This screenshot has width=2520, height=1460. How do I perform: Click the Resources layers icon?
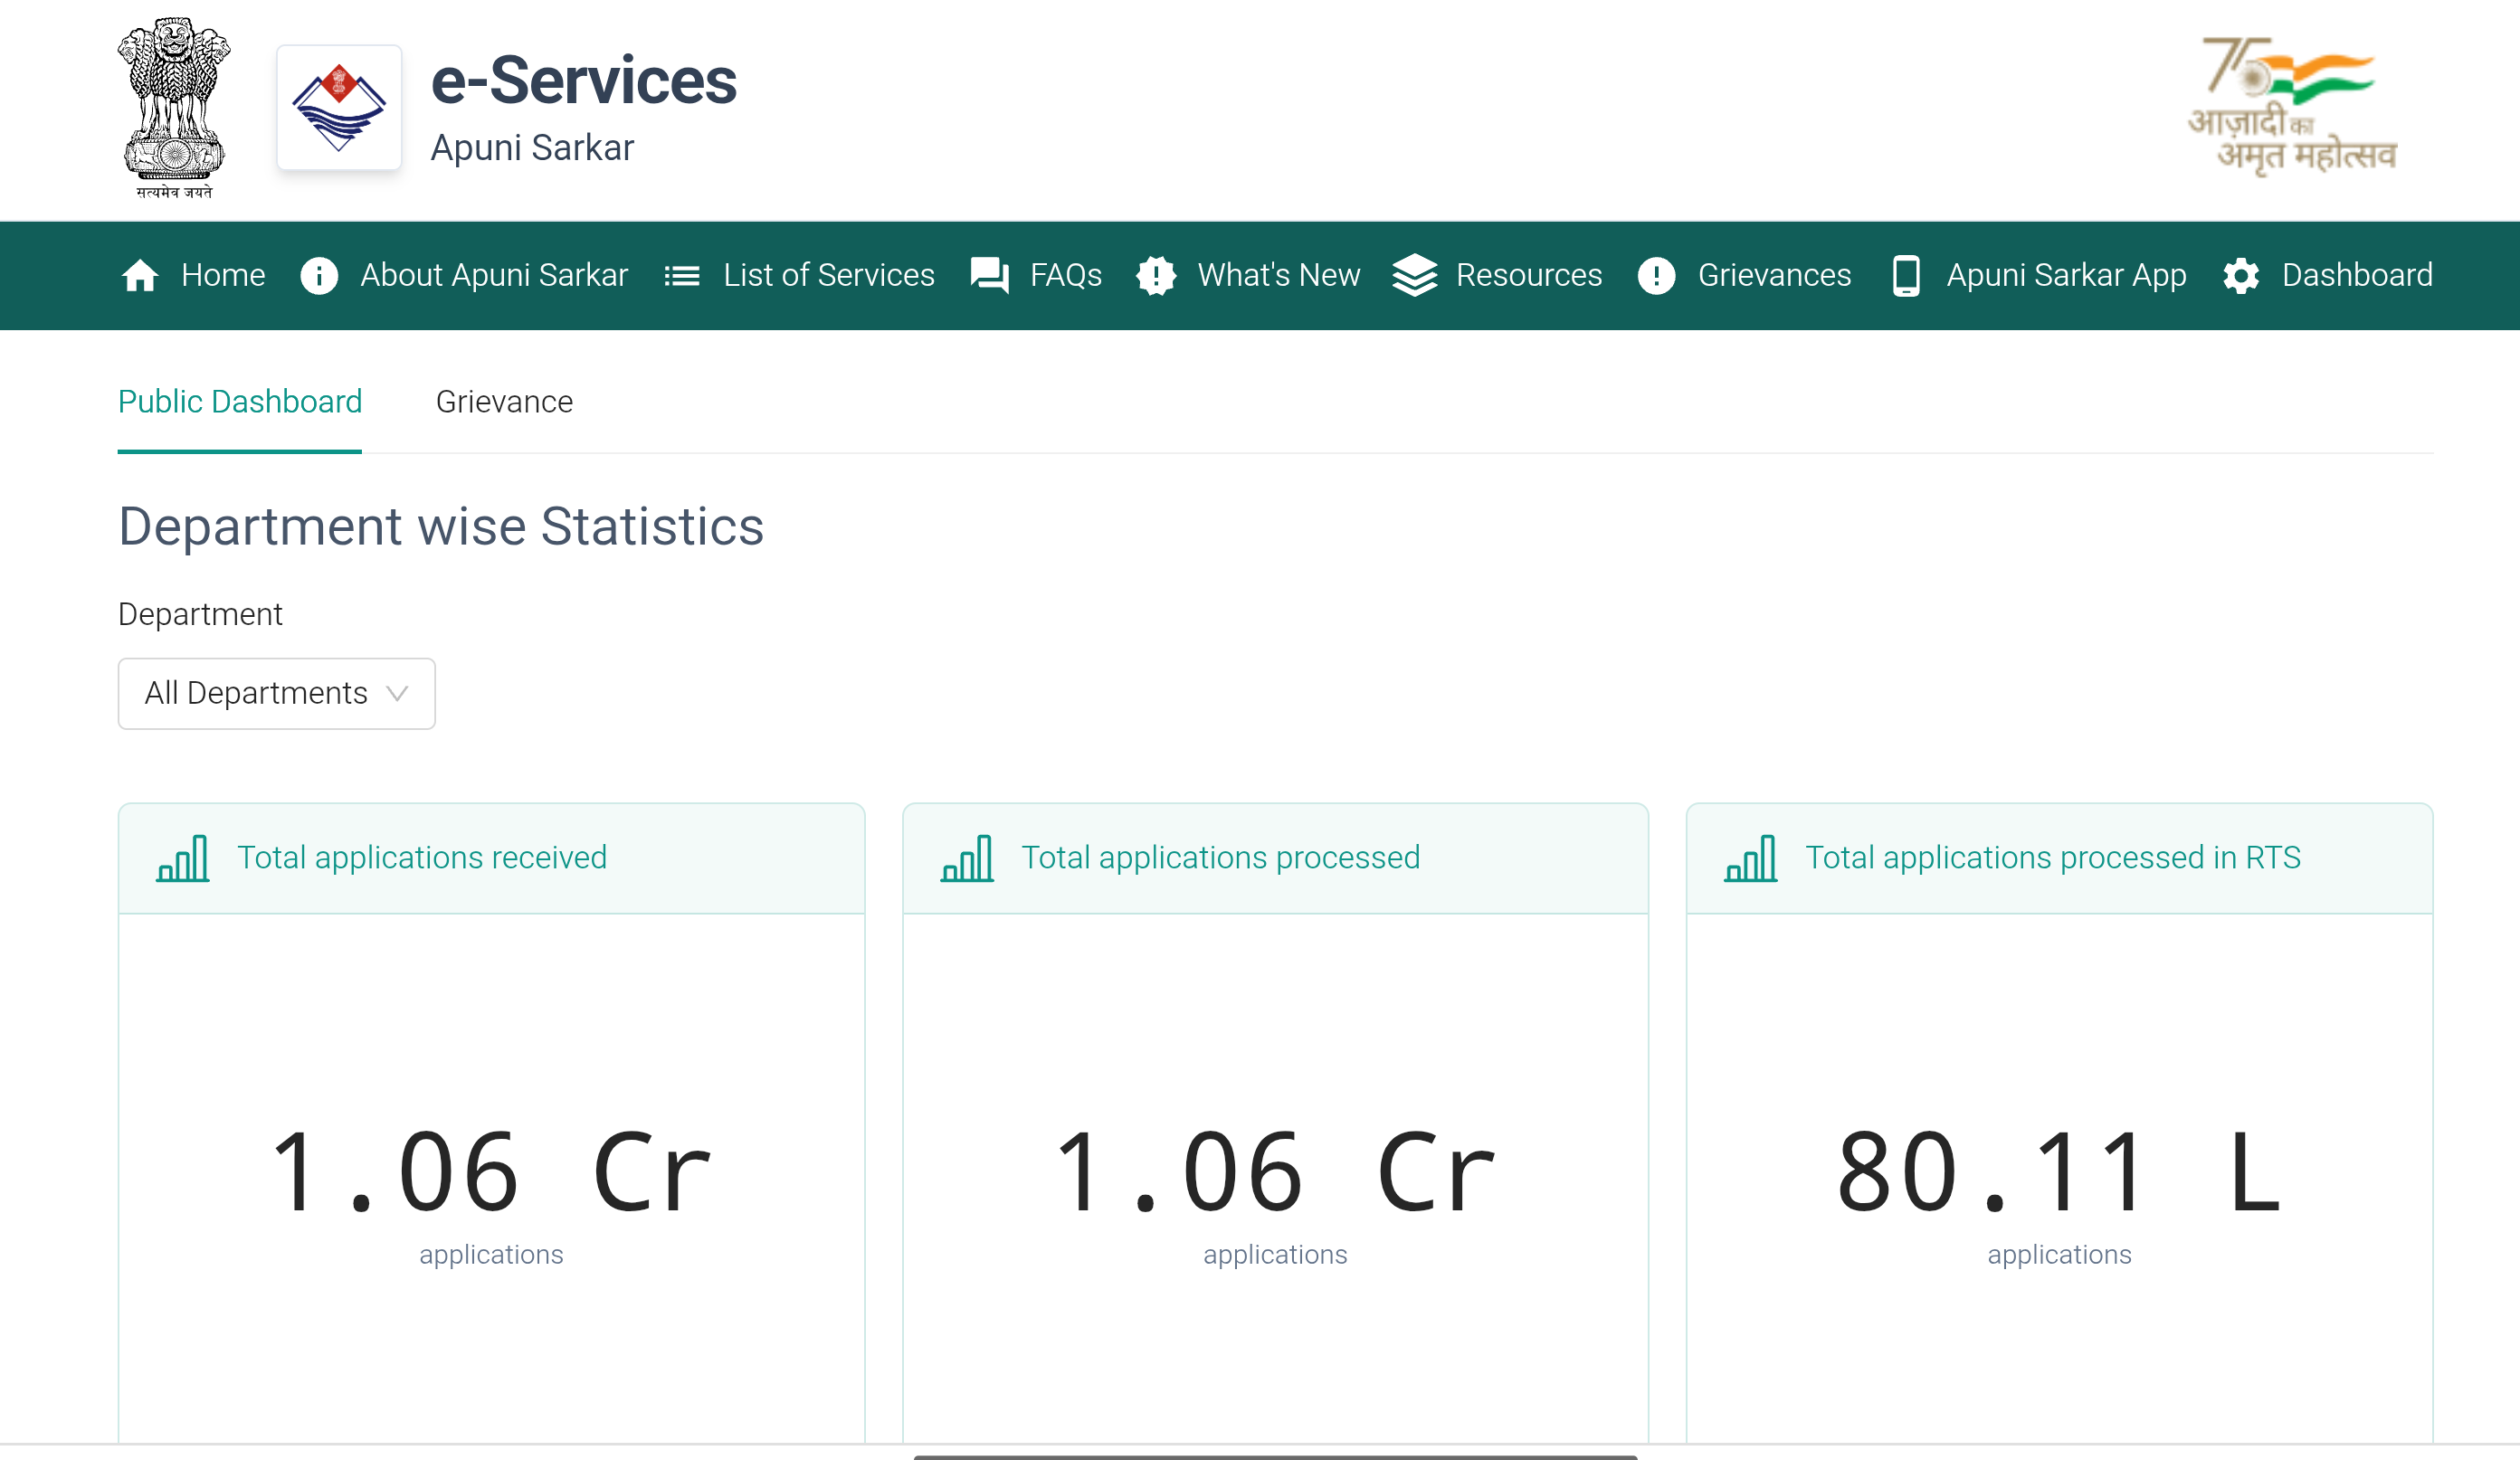point(1414,275)
